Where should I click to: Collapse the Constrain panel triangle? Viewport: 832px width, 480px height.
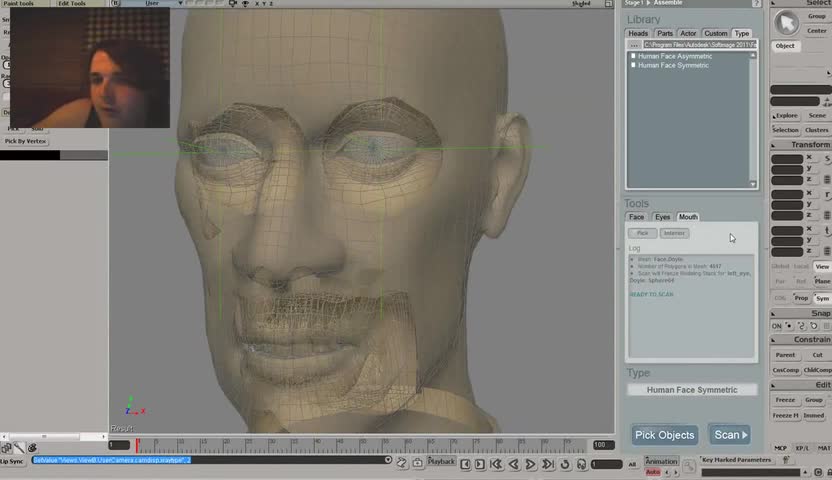coord(773,339)
